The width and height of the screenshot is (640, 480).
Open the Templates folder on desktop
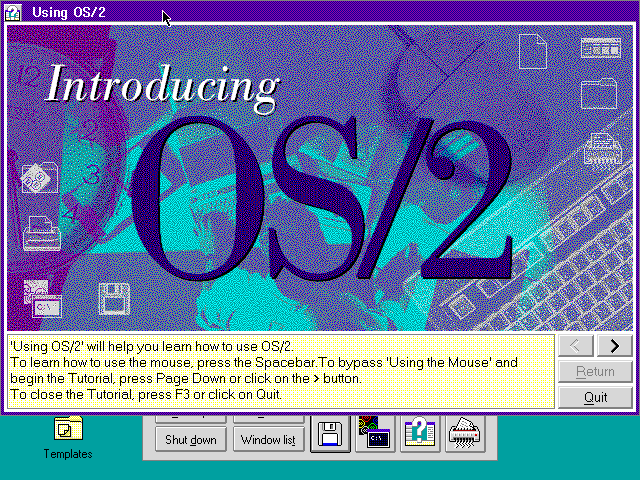pos(68,429)
